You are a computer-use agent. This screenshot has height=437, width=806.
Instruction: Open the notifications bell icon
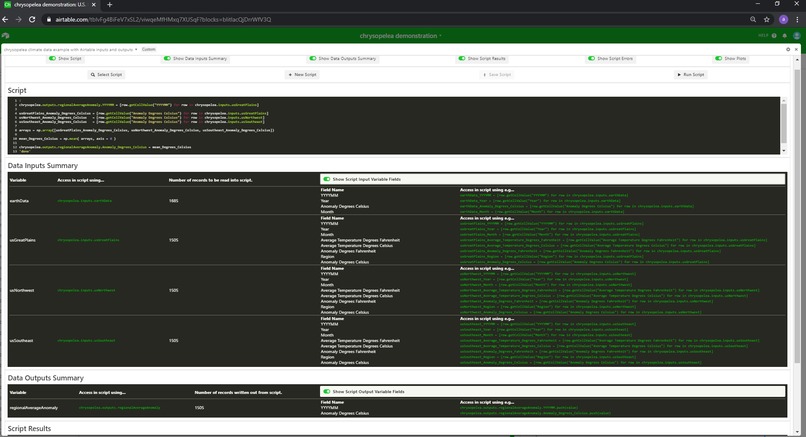784,36
